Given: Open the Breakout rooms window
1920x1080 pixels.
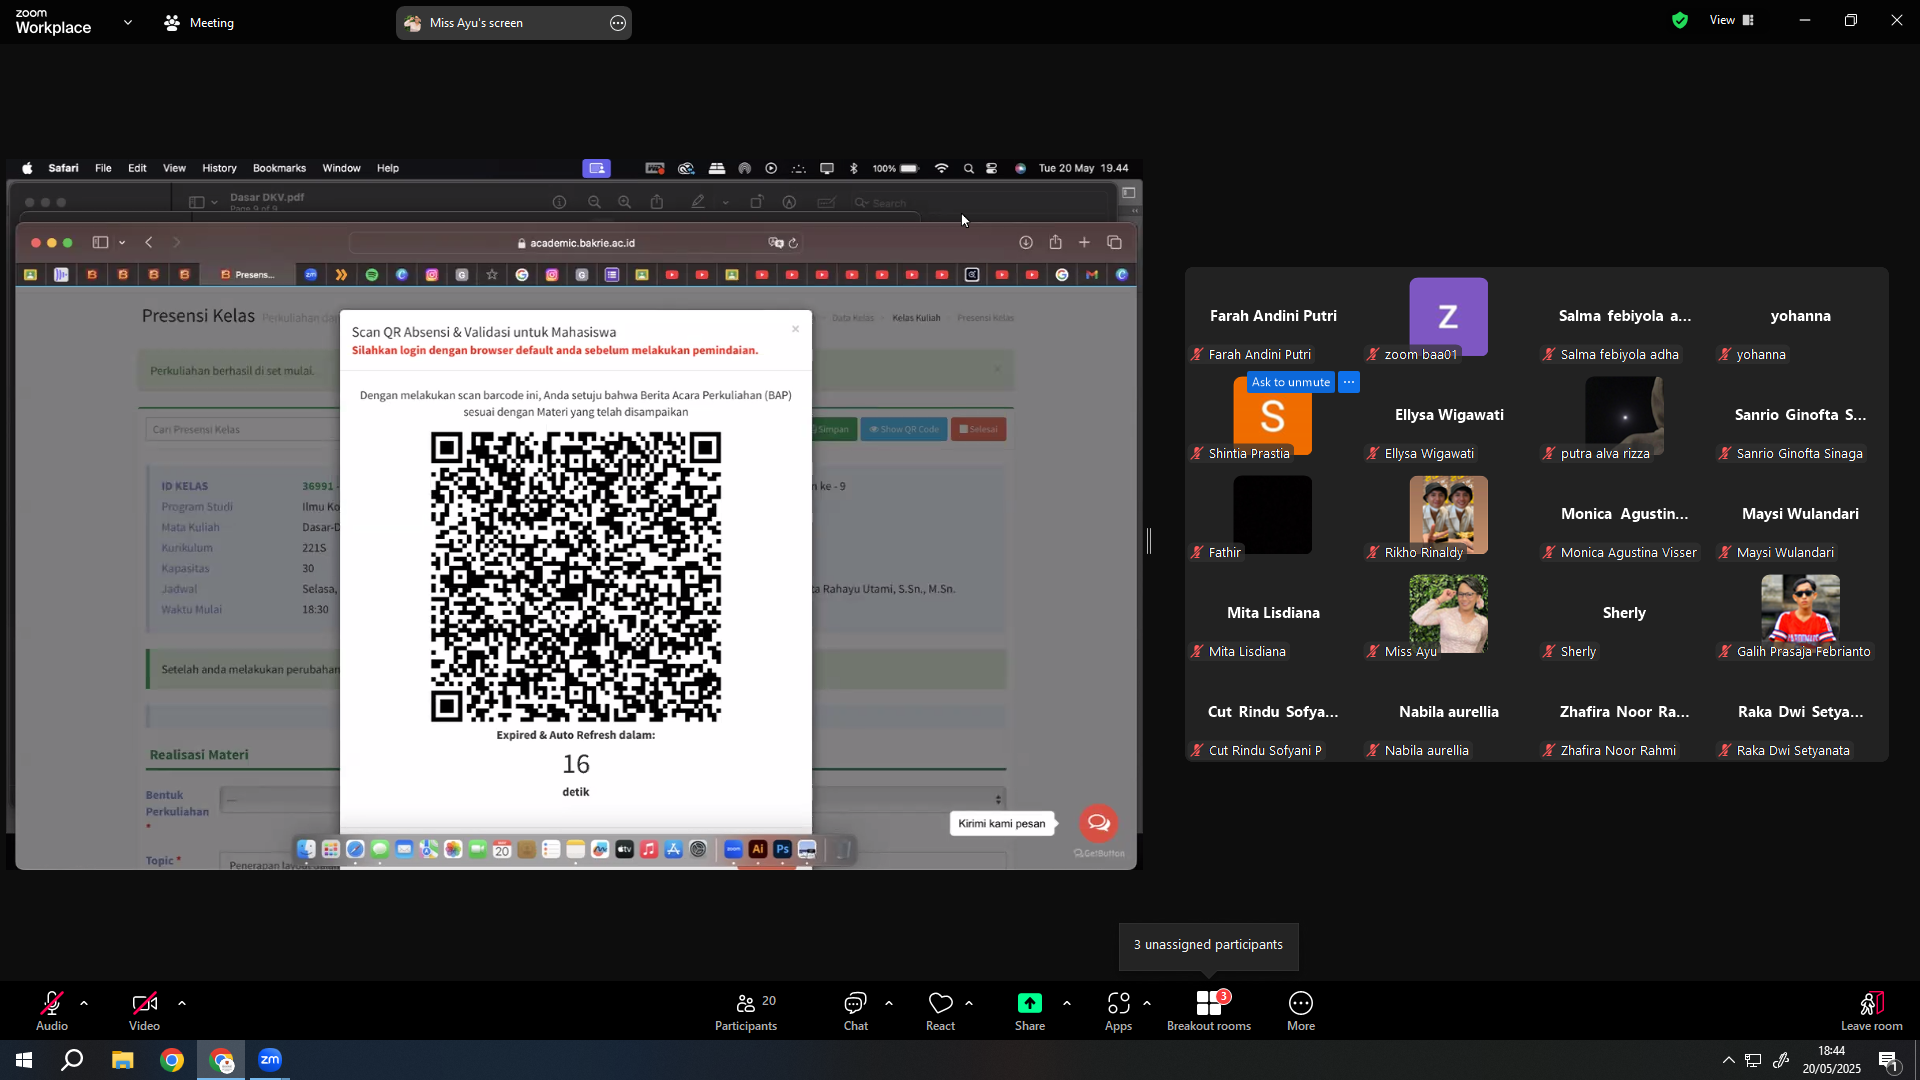Looking at the screenshot, I should point(1209,1010).
